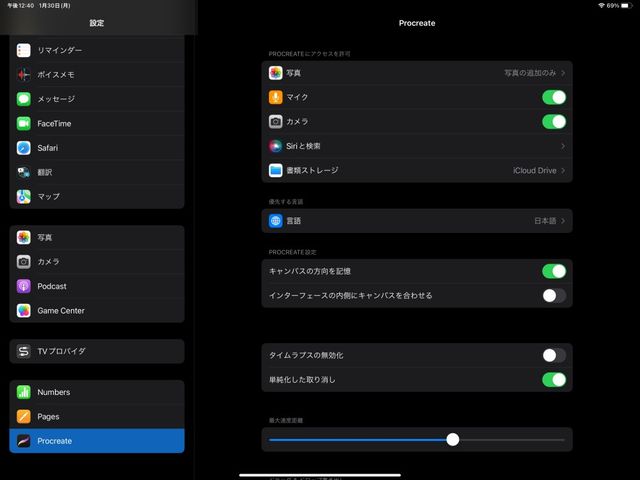Viewport: 640px width, 480px height.
Task: Click the 午後12:40 clock in status bar
Action: [x=20, y=6]
